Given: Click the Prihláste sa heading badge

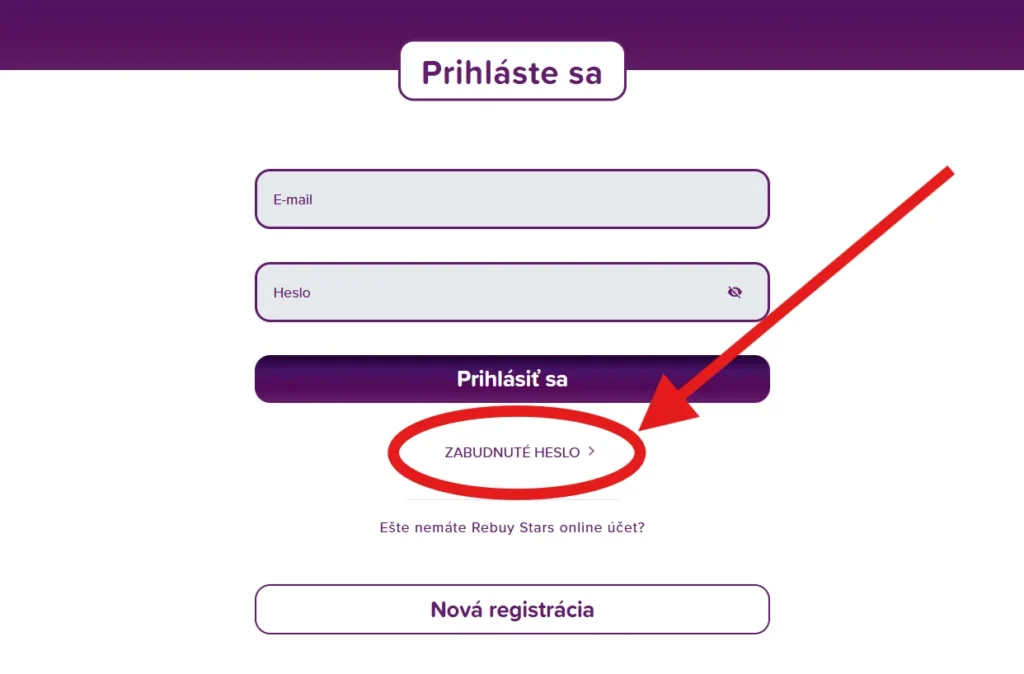Looking at the screenshot, I should click(511, 71).
